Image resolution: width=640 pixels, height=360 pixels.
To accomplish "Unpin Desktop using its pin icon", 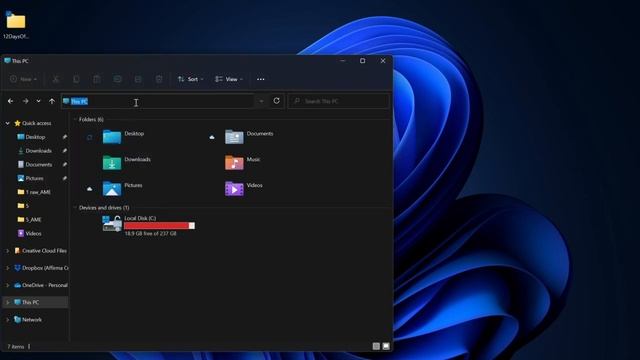I will point(64,137).
